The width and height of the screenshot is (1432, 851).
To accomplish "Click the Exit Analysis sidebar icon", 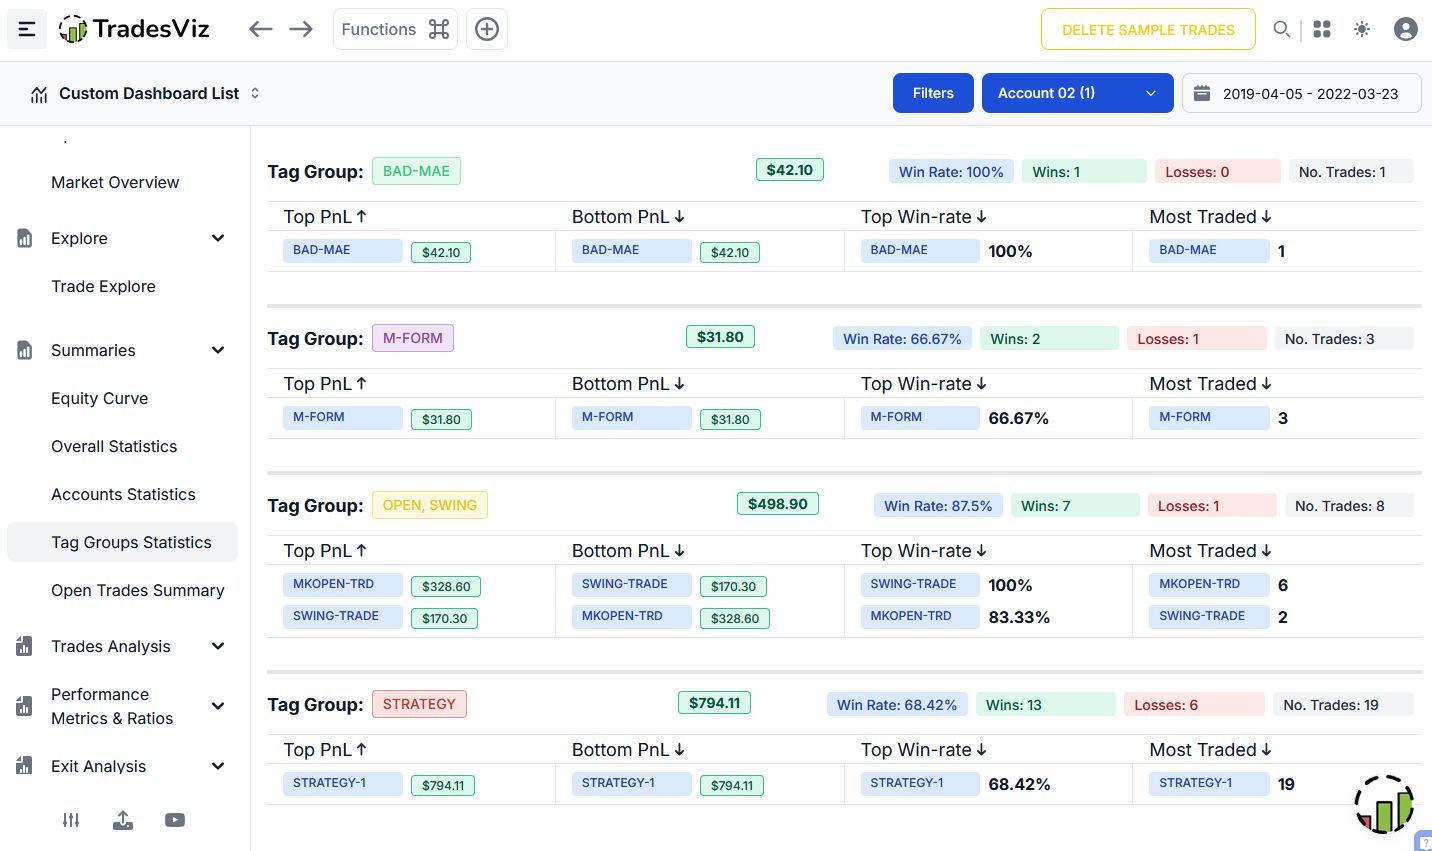I will click(25, 766).
